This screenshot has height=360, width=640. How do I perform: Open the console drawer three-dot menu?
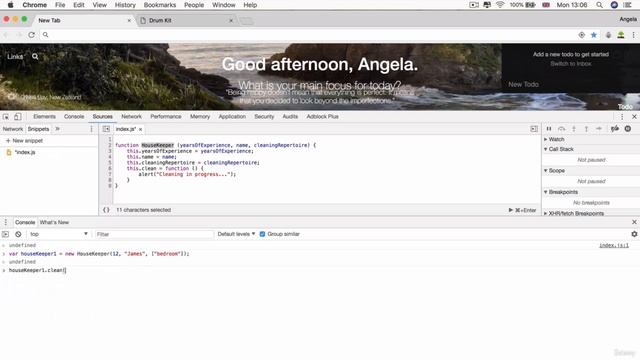coord(6,222)
